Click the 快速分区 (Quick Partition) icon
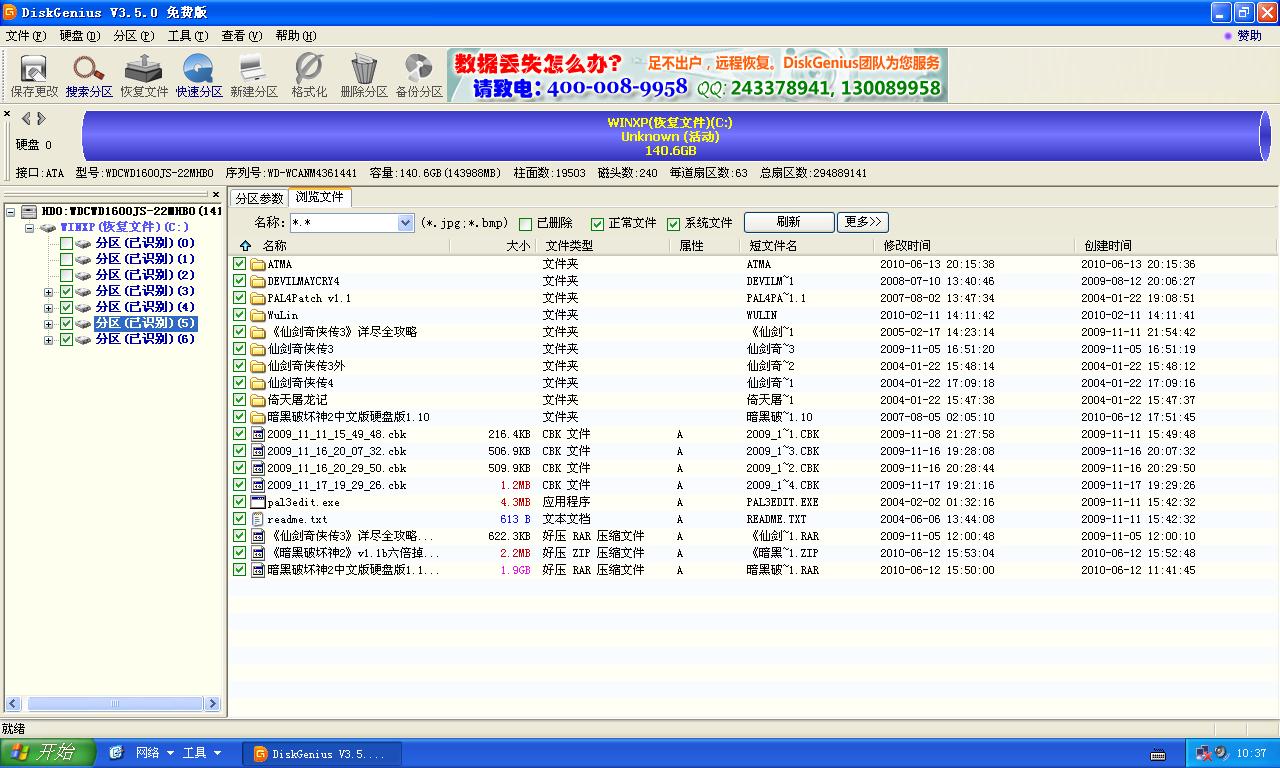This screenshot has height=768, width=1280. 198,74
